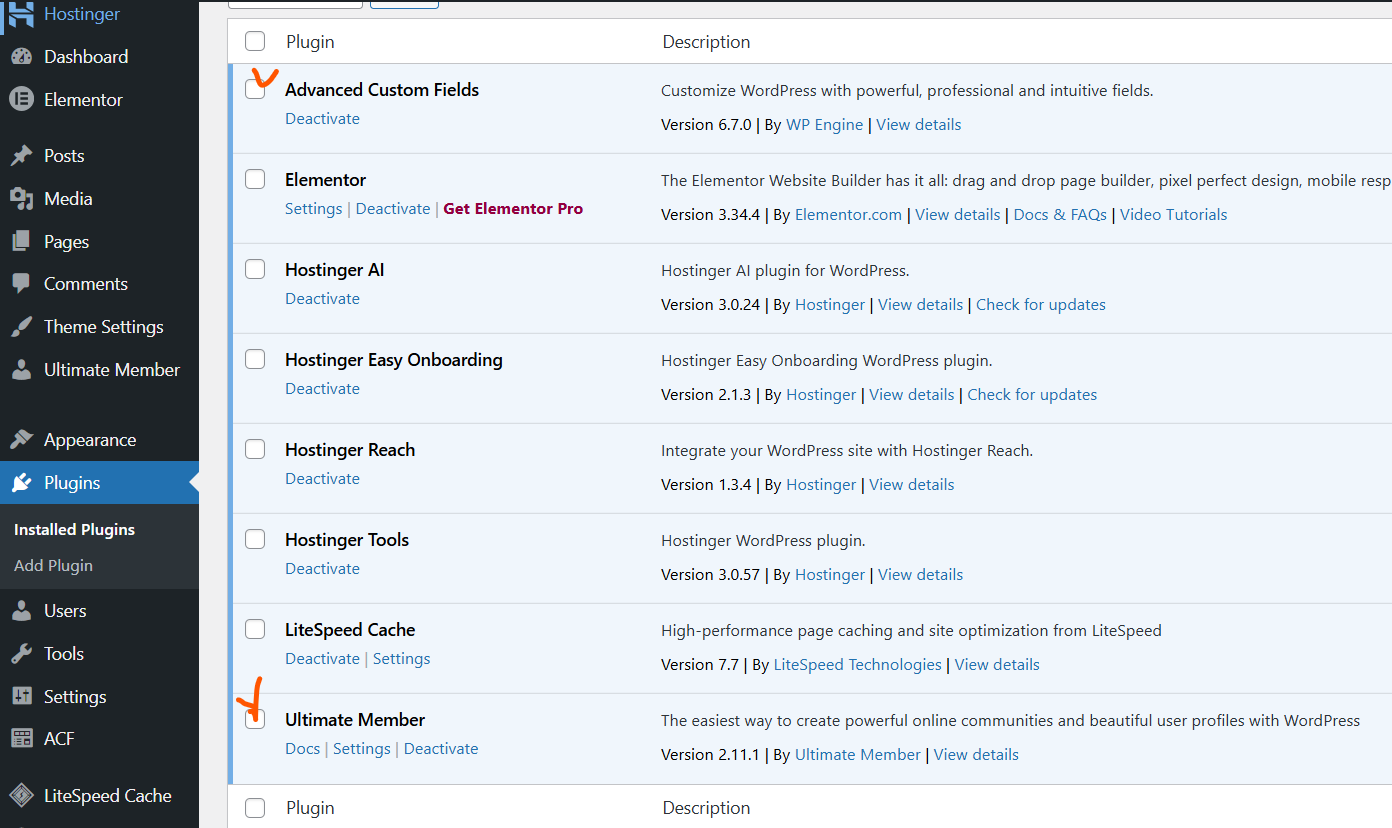1392x828 pixels.
Task: Check the Hostinger AI plugin checkbox
Action: tap(255, 269)
